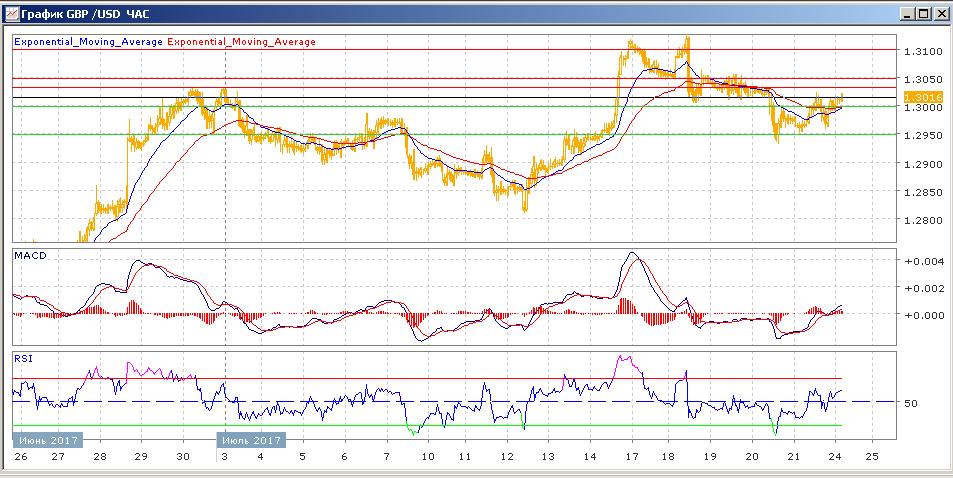This screenshot has width=953, height=478.
Task: Close the GBP/USD chart window
Action: pos(940,14)
